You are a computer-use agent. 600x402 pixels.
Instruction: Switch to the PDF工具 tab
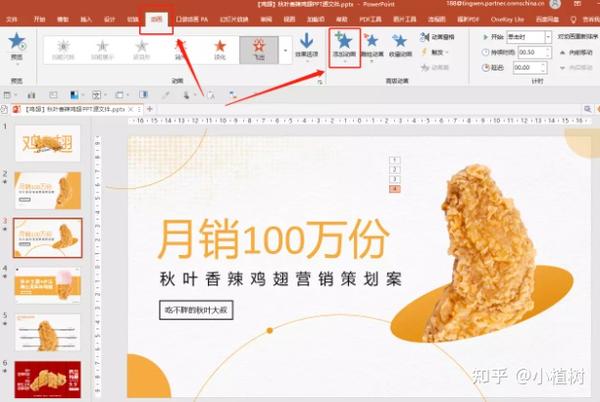(x=370, y=19)
